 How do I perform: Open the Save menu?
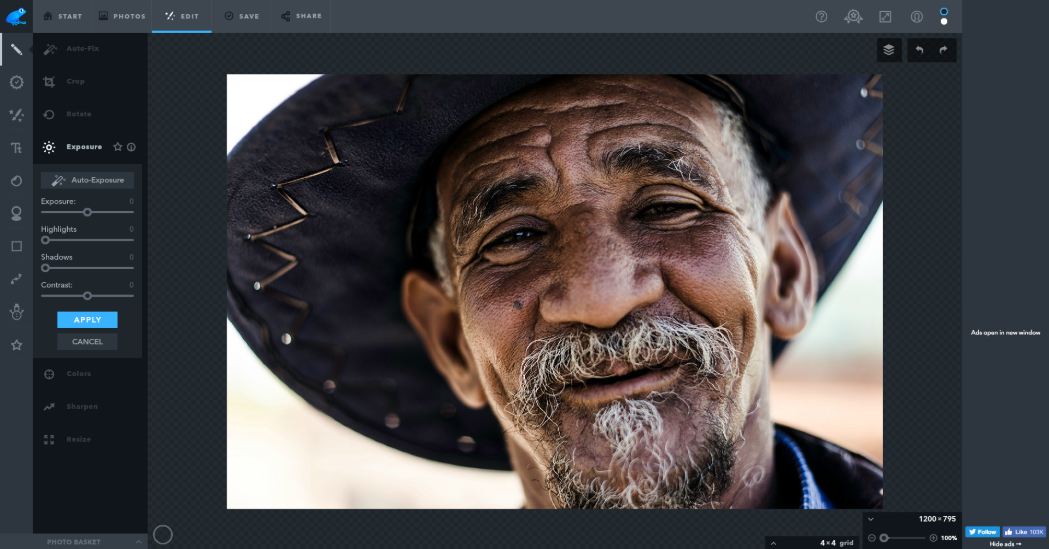coord(241,17)
